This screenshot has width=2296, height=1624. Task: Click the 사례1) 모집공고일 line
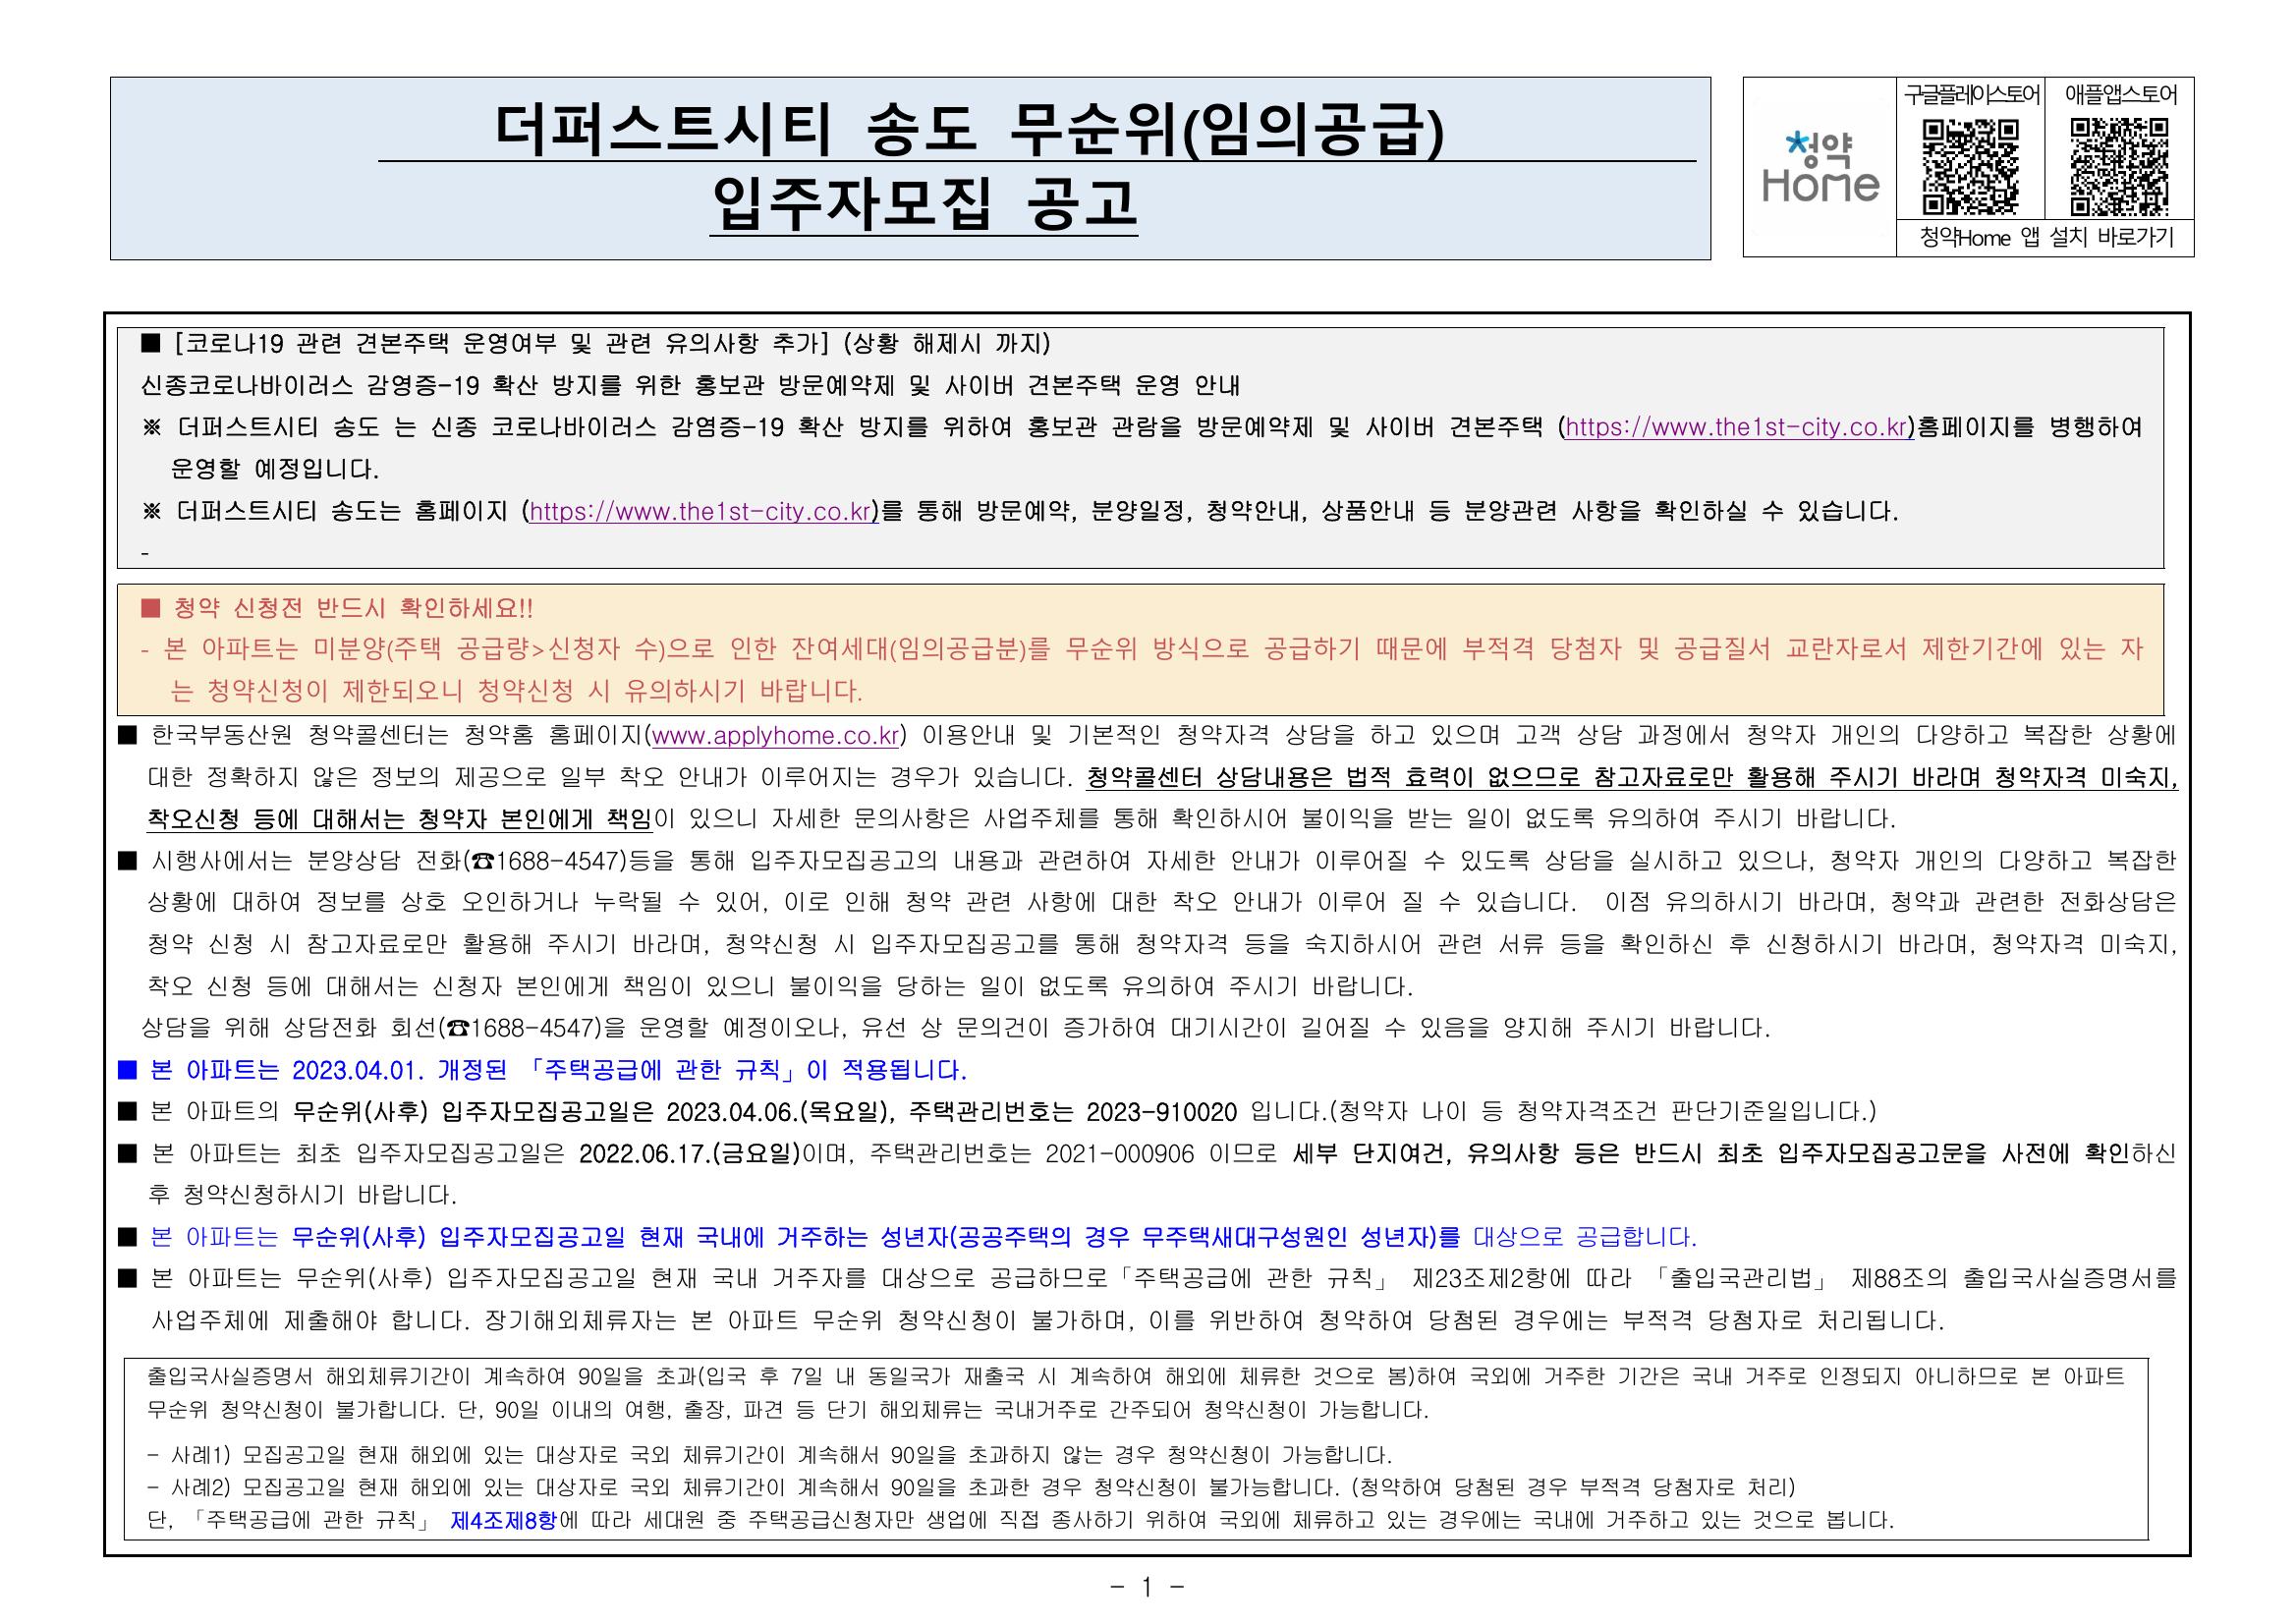[x=769, y=1454]
